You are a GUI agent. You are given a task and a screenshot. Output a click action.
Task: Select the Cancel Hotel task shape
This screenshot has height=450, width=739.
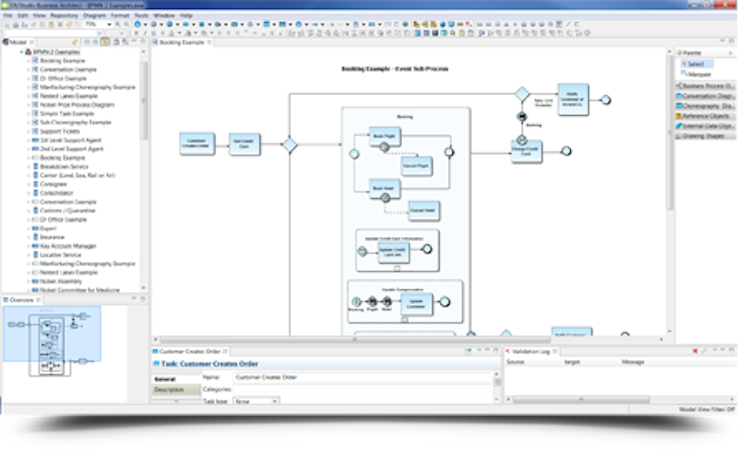[424, 210]
